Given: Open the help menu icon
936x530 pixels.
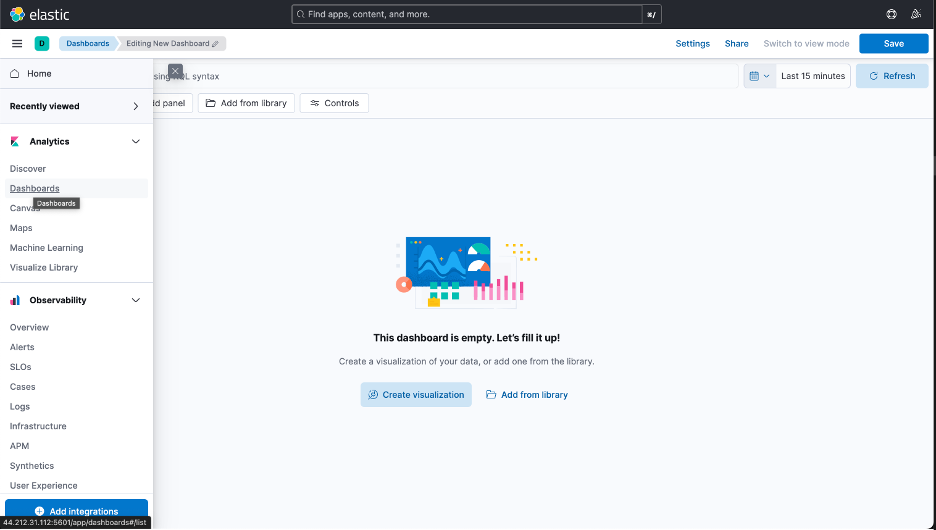Looking at the screenshot, I should click(x=891, y=14).
